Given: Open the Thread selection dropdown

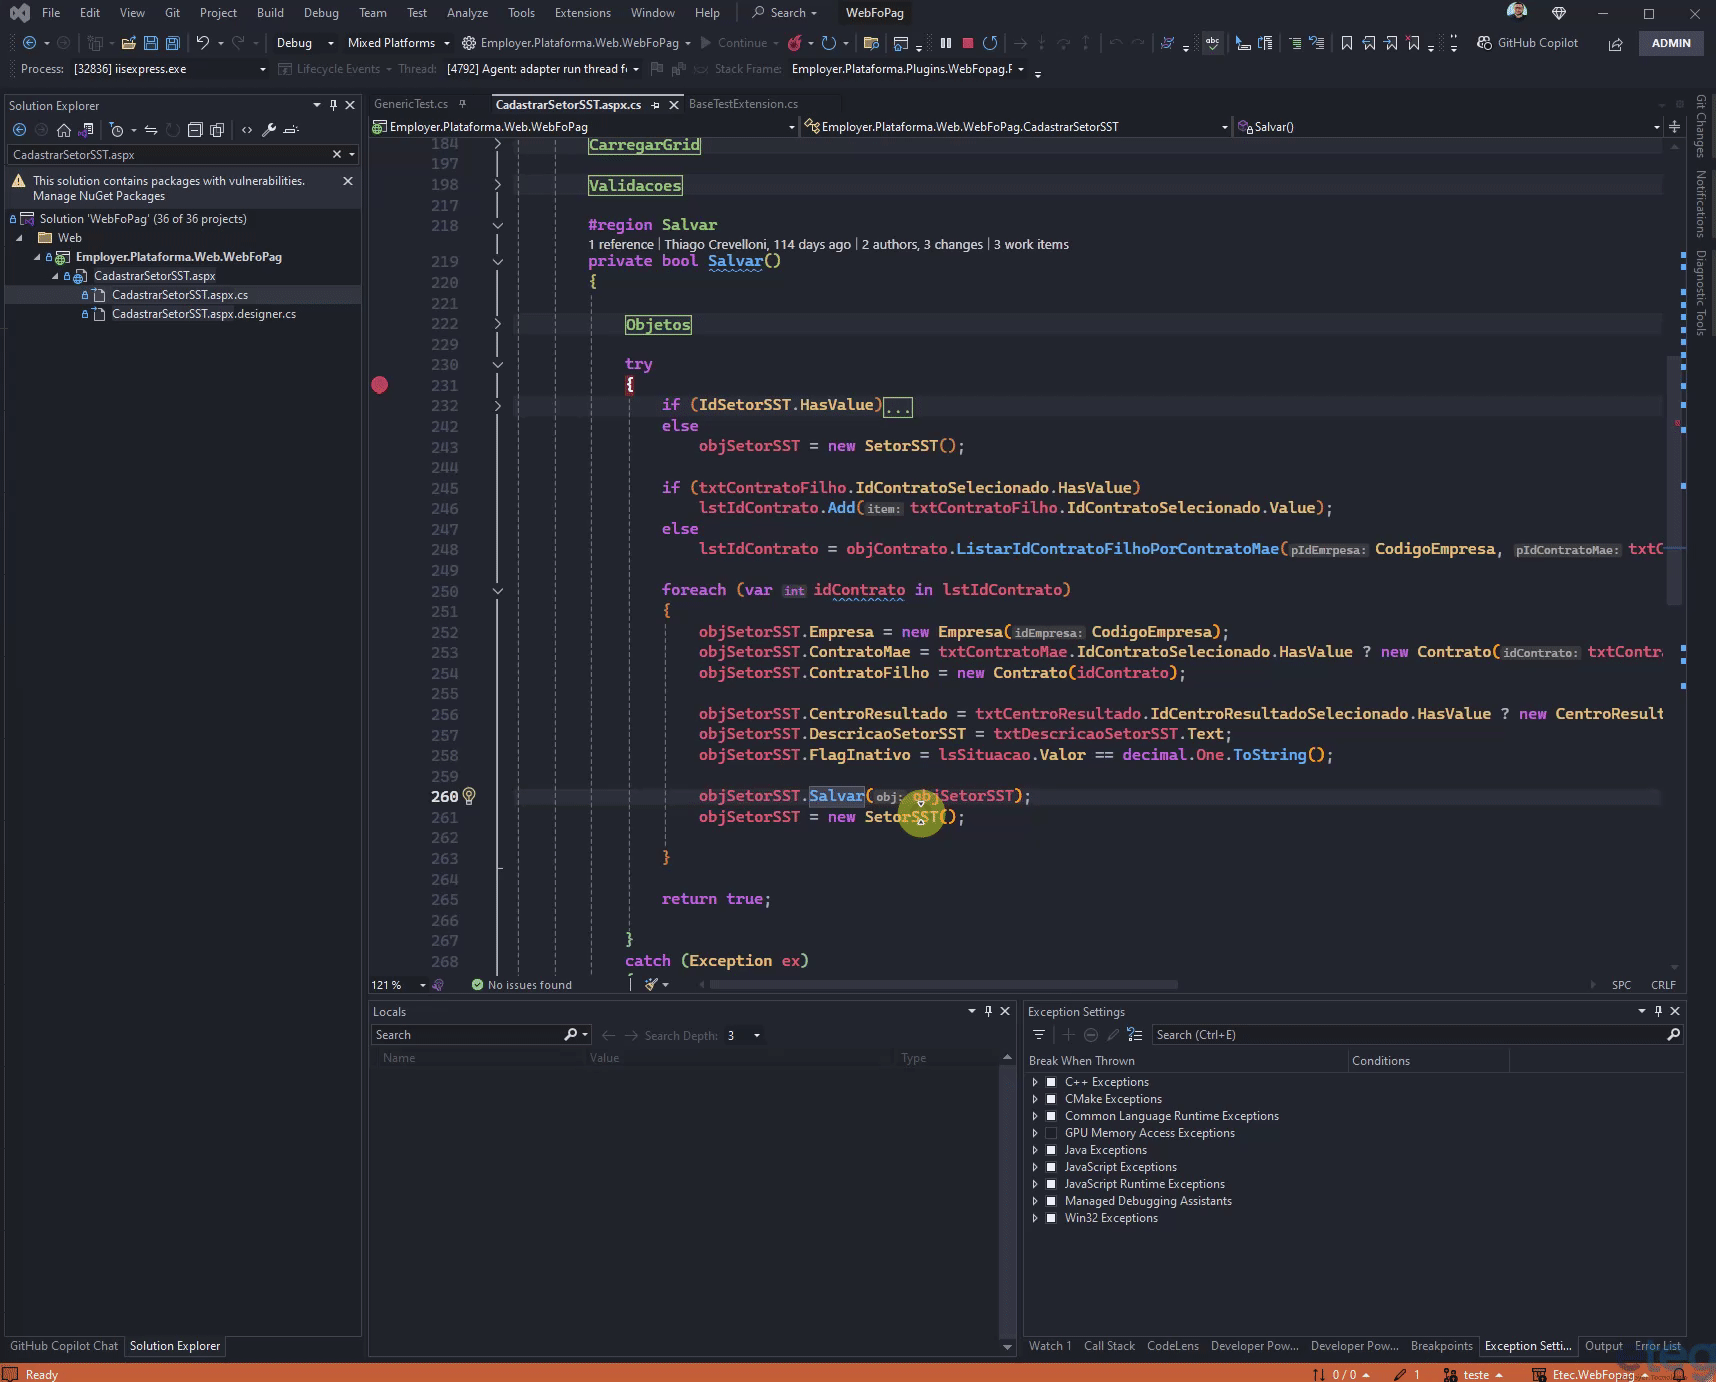Looking at the screenshot, I should [x=542, y=69].
